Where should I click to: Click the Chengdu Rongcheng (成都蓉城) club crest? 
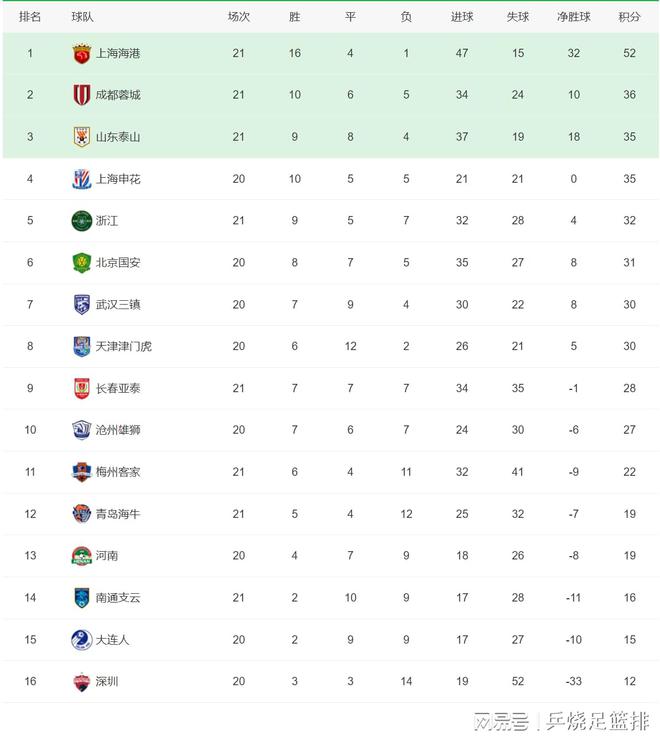coord(81,95)
